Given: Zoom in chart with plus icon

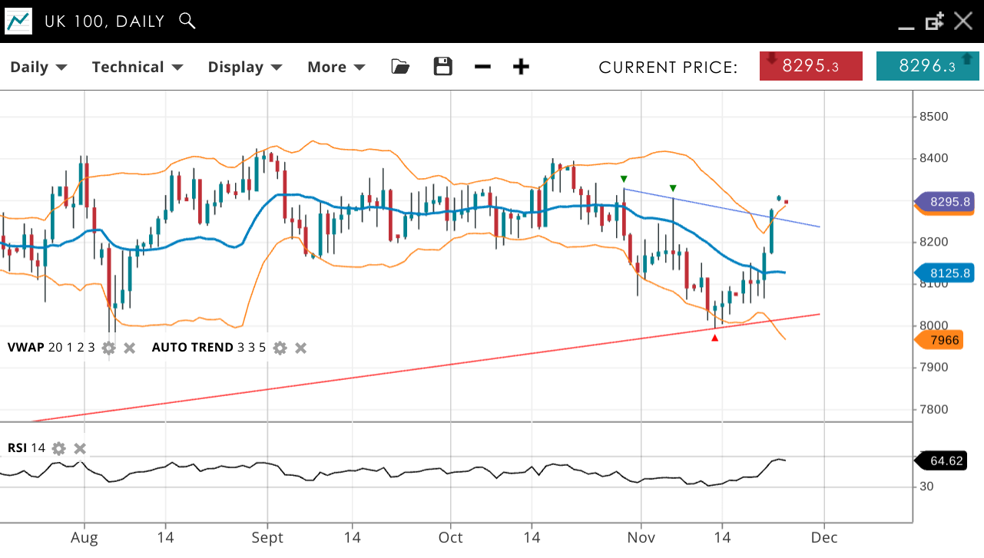Looking at the screenshot, I should 521,67.
